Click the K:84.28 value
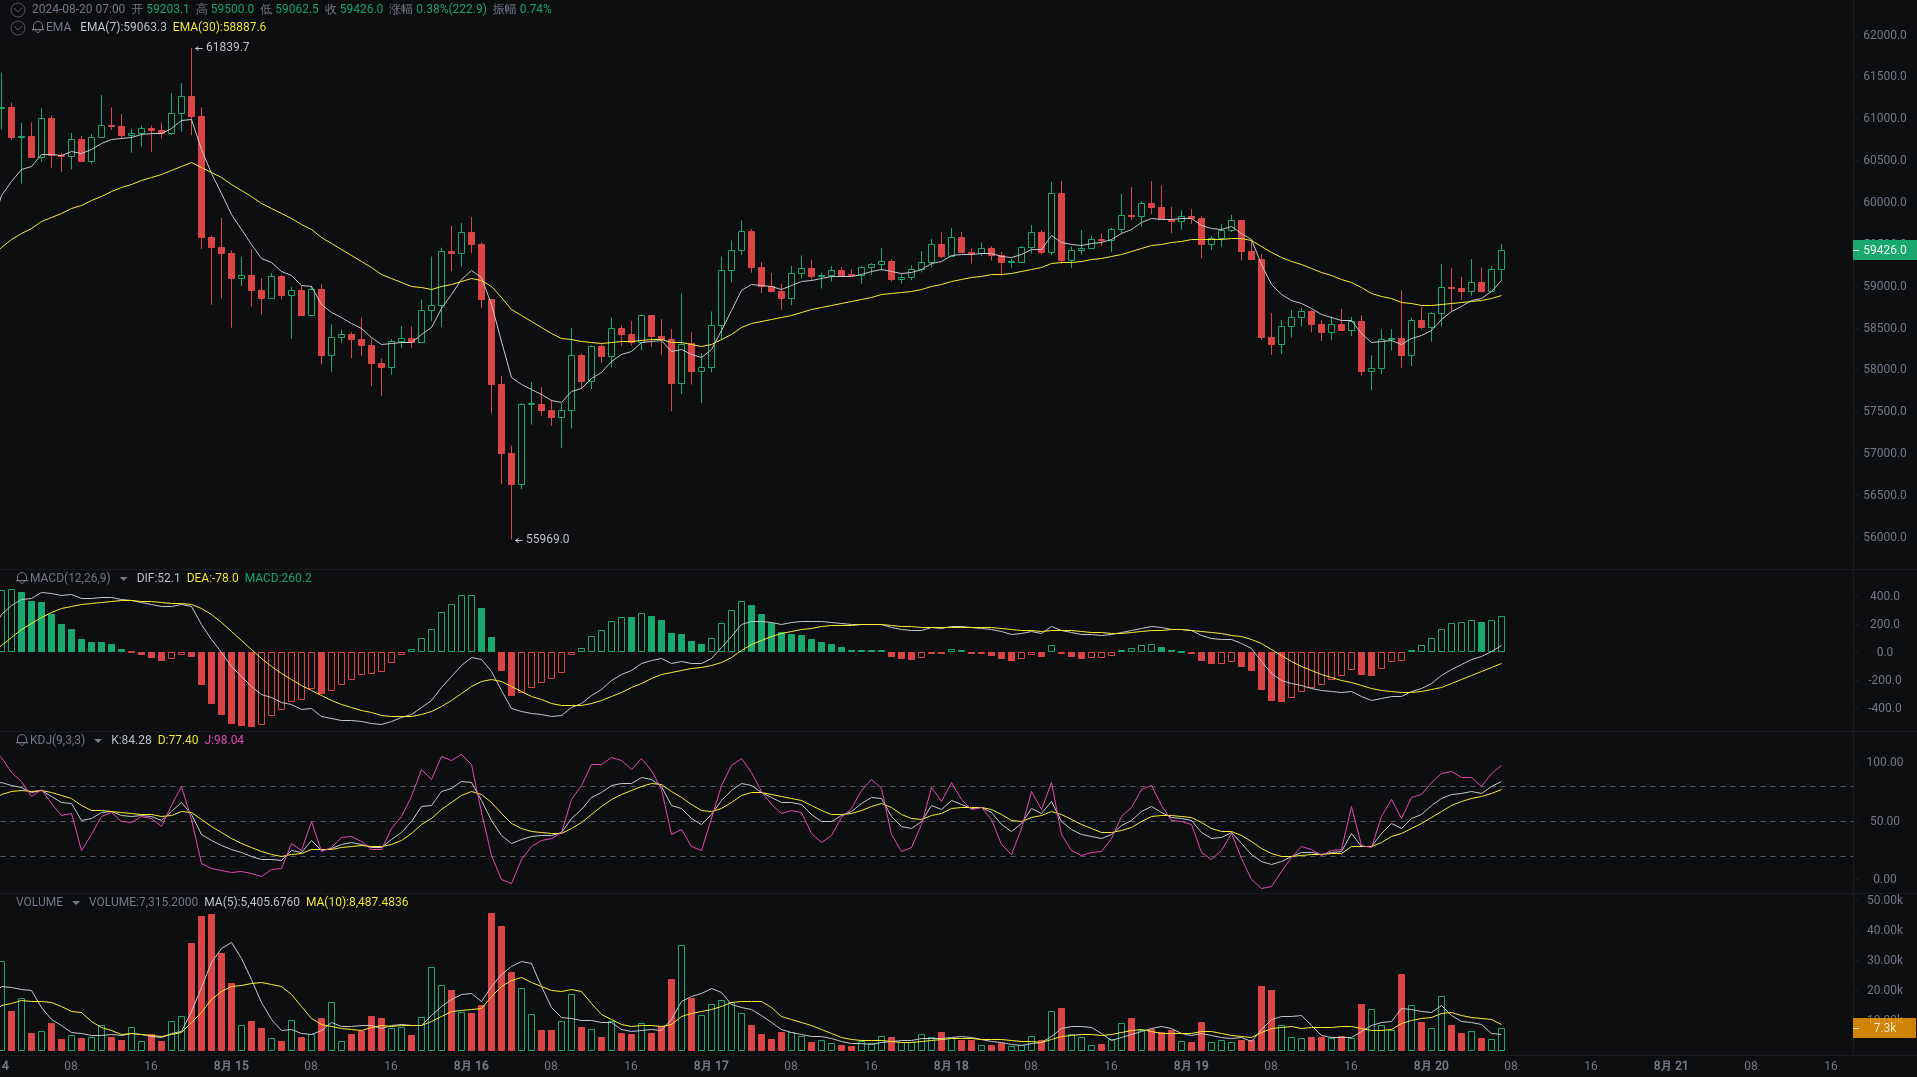 tap(131, 740)
